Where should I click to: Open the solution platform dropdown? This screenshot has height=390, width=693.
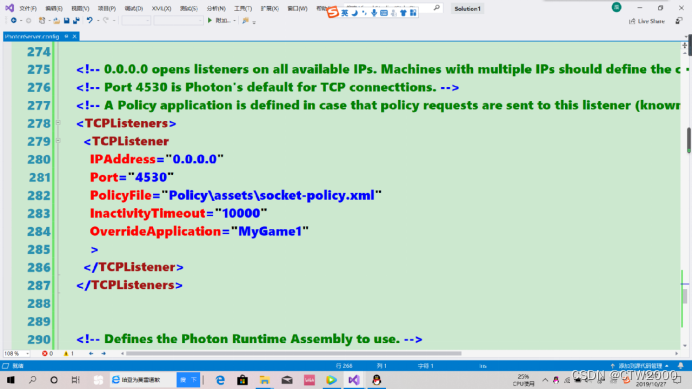(178, 20)
